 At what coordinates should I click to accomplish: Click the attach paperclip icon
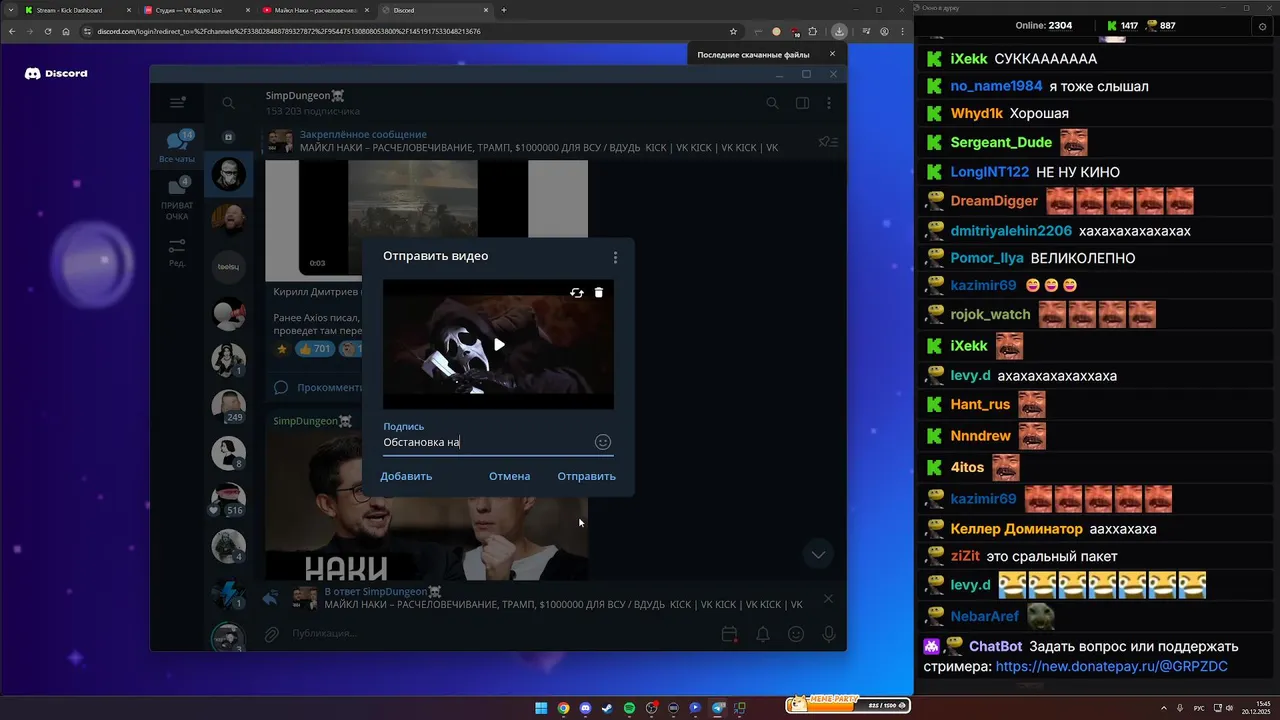point(271,634)
